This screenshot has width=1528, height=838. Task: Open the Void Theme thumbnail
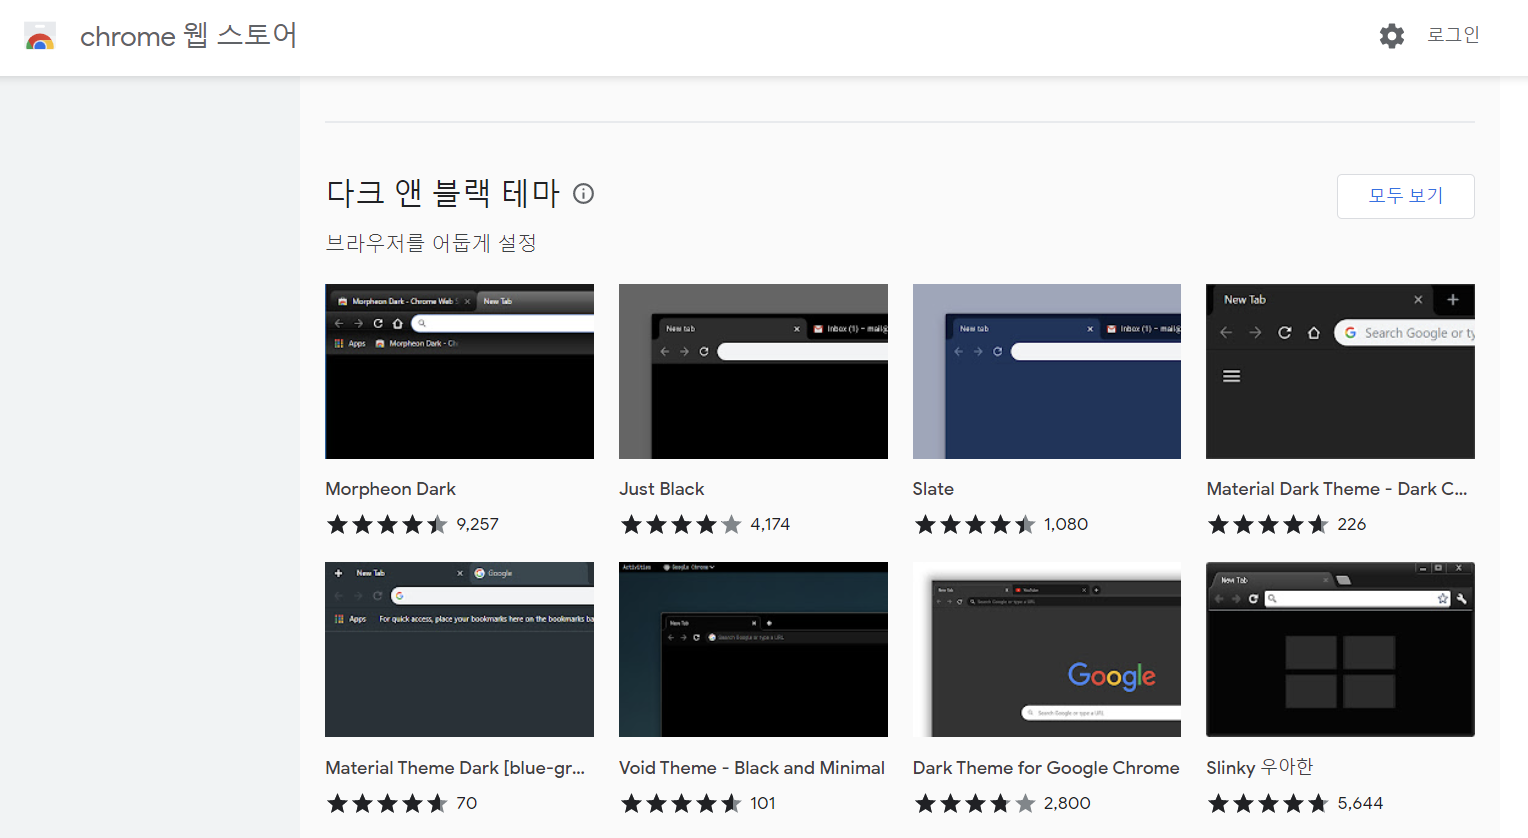pyautogui.click(x=753, y=649)
